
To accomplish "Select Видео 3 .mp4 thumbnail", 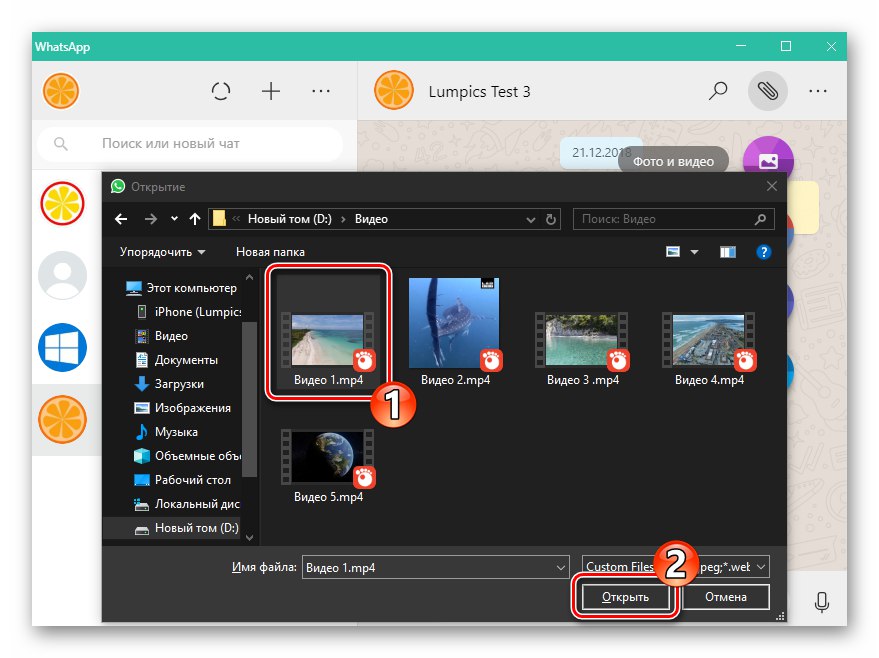I will coord(582,341).
